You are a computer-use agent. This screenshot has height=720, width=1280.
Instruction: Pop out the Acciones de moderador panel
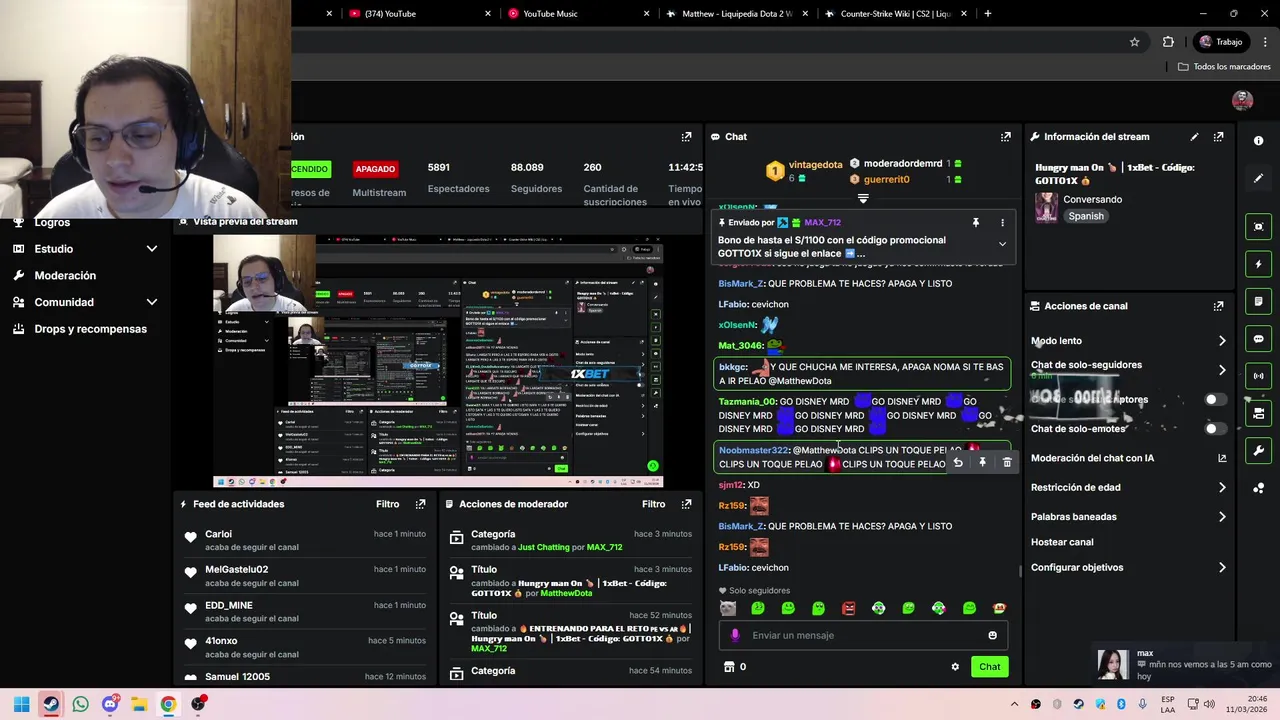tap(686, 504)
